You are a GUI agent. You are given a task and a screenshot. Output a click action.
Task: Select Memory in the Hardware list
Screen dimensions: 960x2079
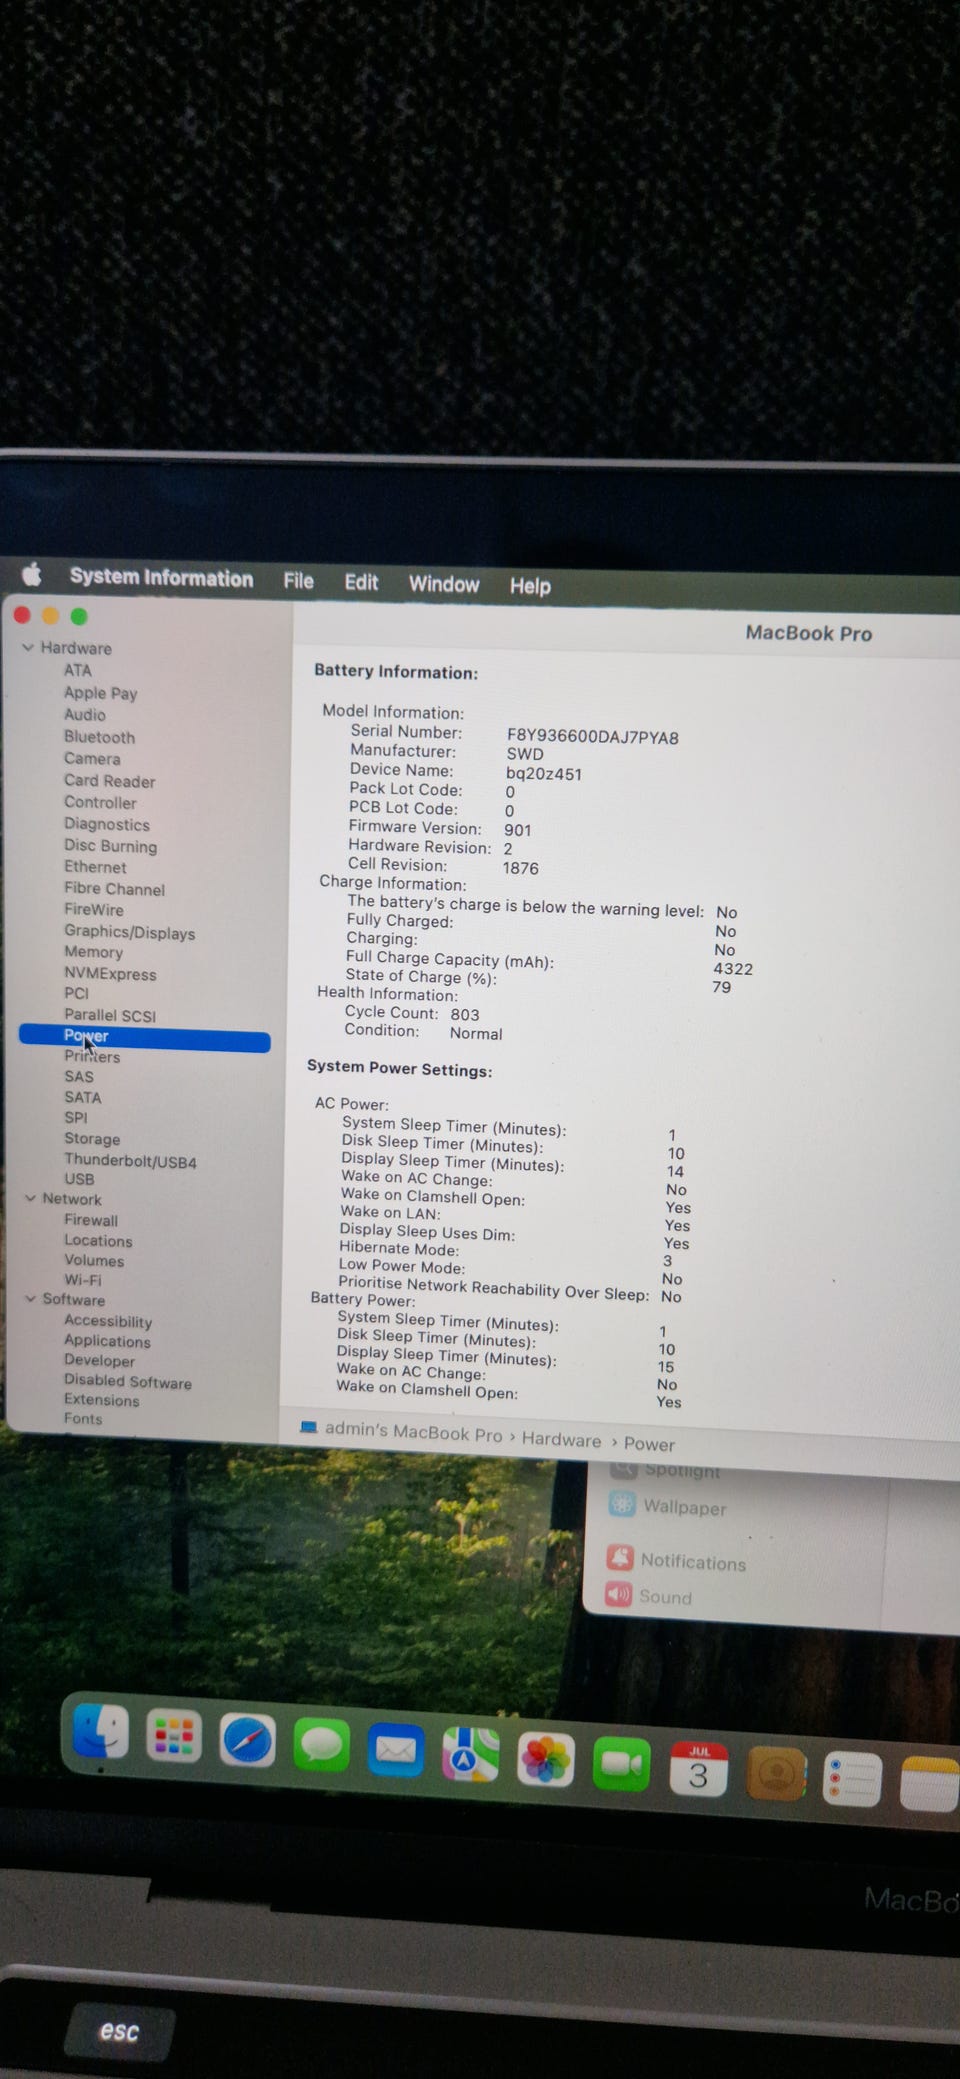coord(93,952)
